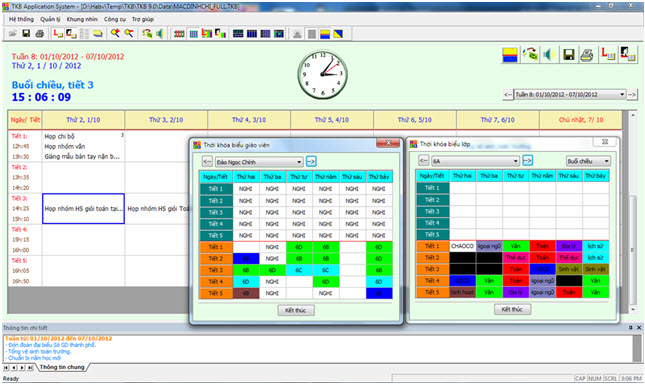The image size is (645, 384).
Task: Click the alarm bell toolbar icon
Action: (297, 34)
